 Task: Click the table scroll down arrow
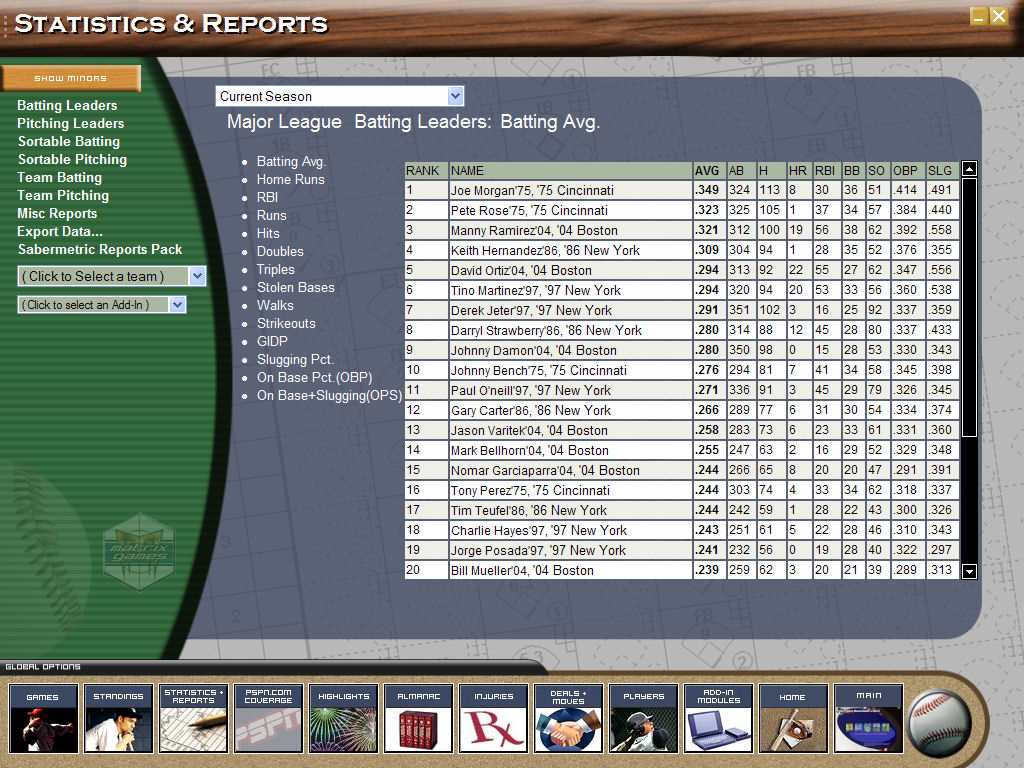click(x=970, y=571)
